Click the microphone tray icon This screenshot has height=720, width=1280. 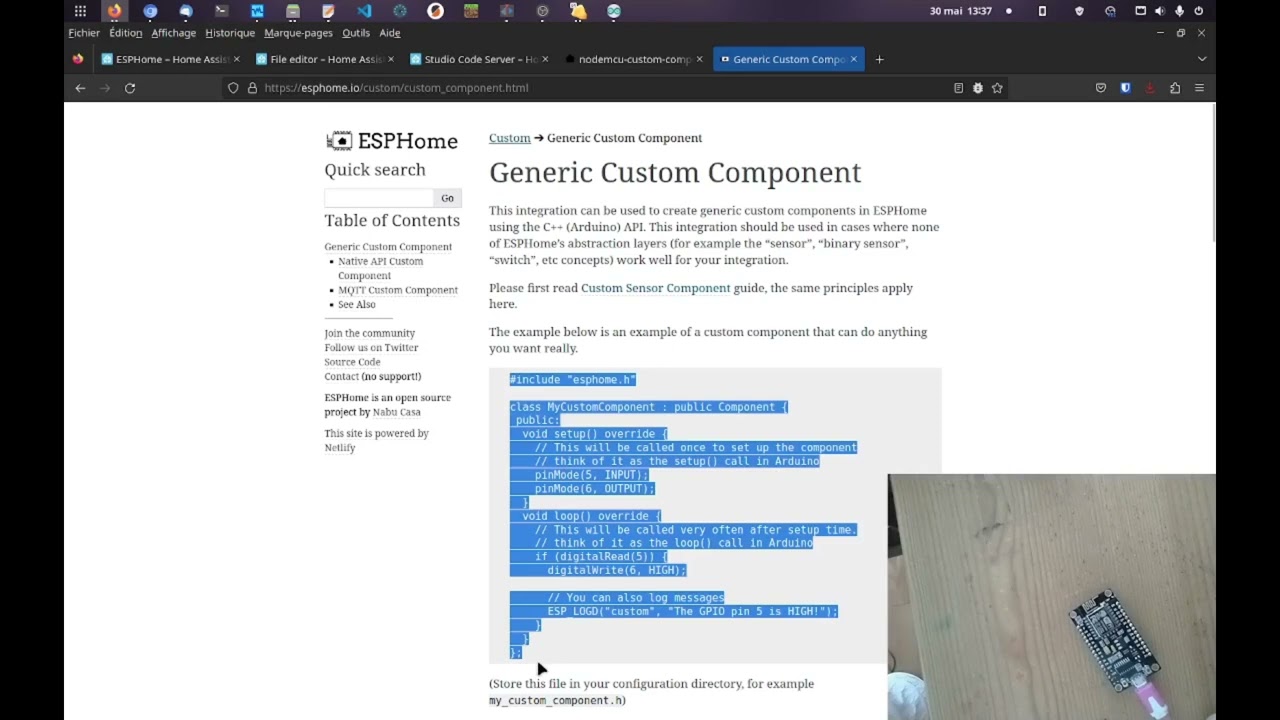point(1179,11)
